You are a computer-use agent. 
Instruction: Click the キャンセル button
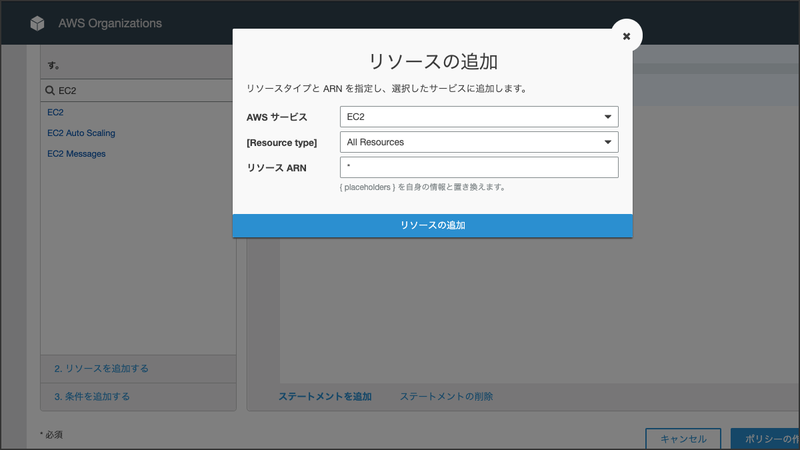(683, 439)
